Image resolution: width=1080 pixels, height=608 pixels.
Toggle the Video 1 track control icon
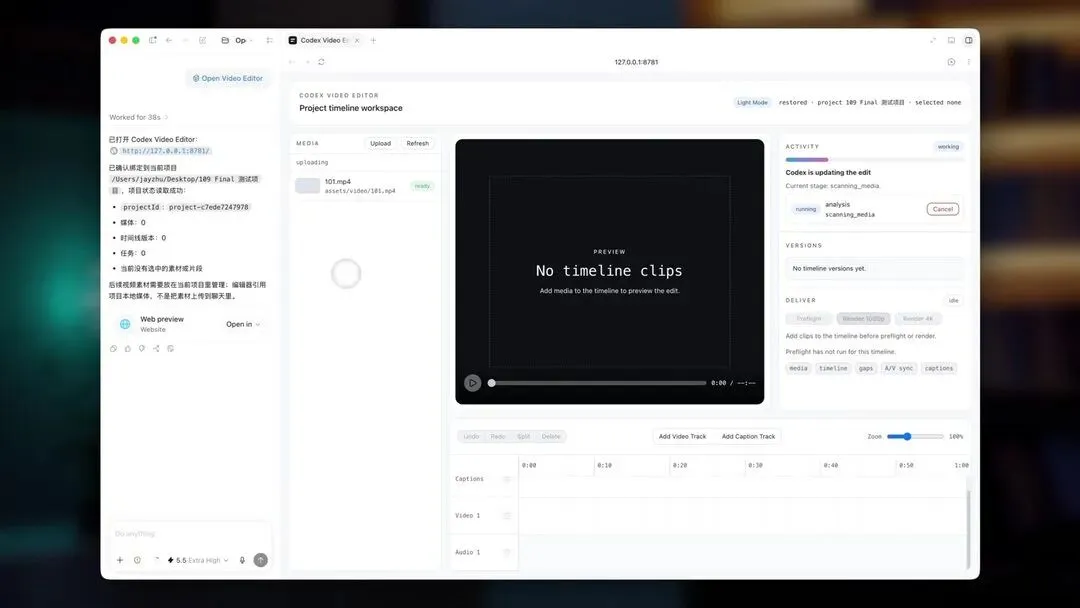click(x=507, y=515)
